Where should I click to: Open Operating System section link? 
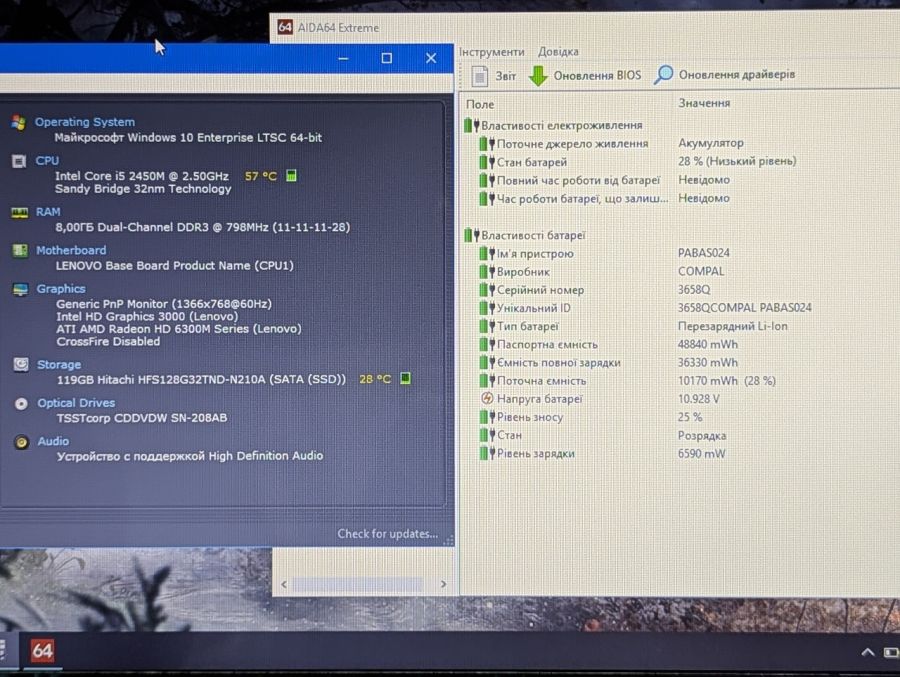pos(85,122)
